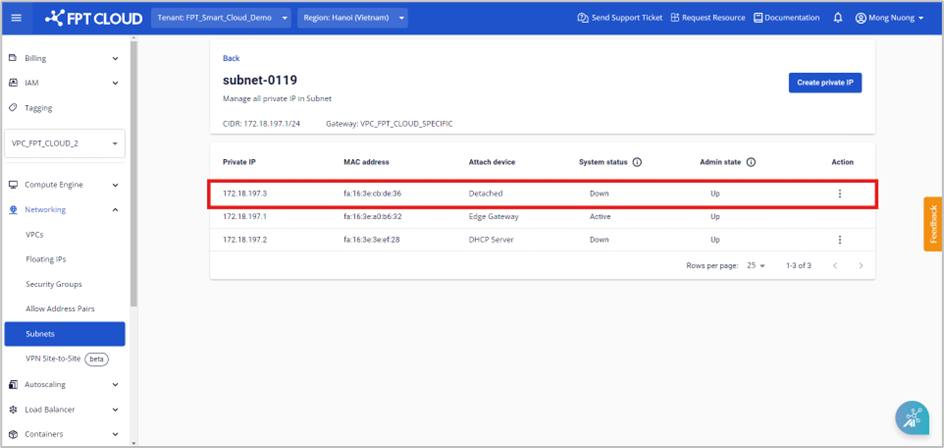
Task: Open action menu for 172.18.197.3
Action: pos(839,194)
